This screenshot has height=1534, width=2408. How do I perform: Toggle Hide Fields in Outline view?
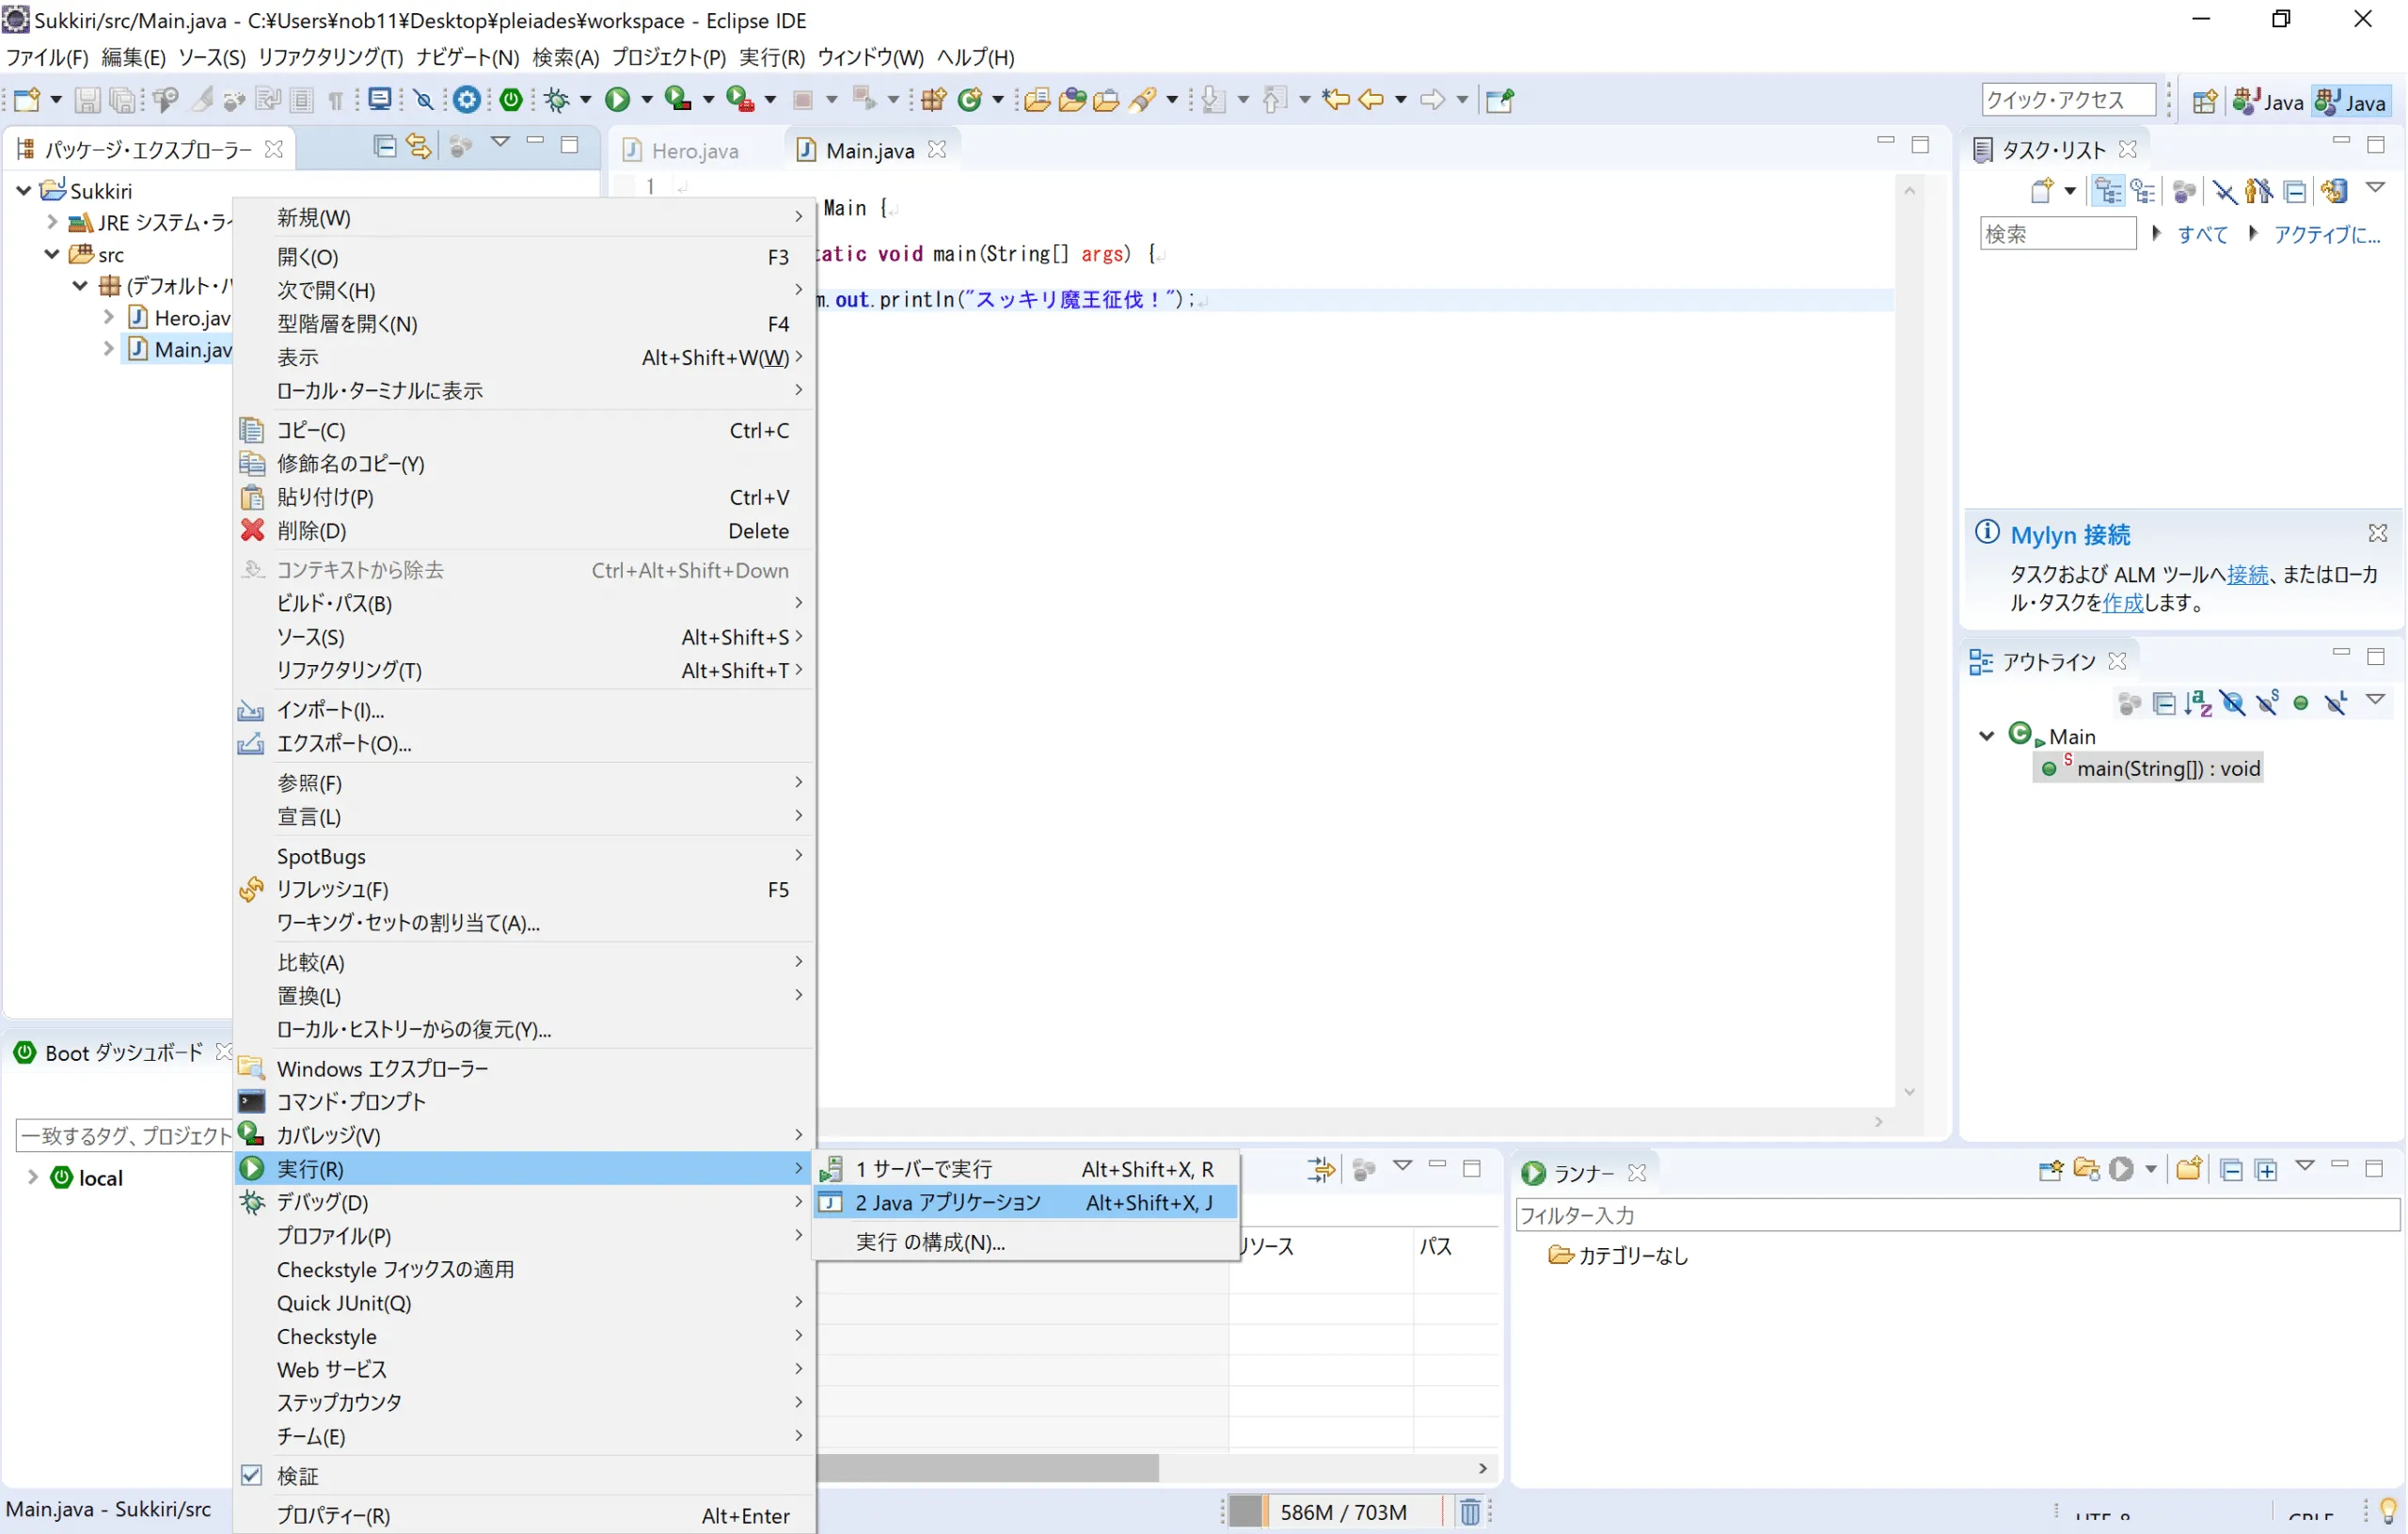[x=2232, y=704]
